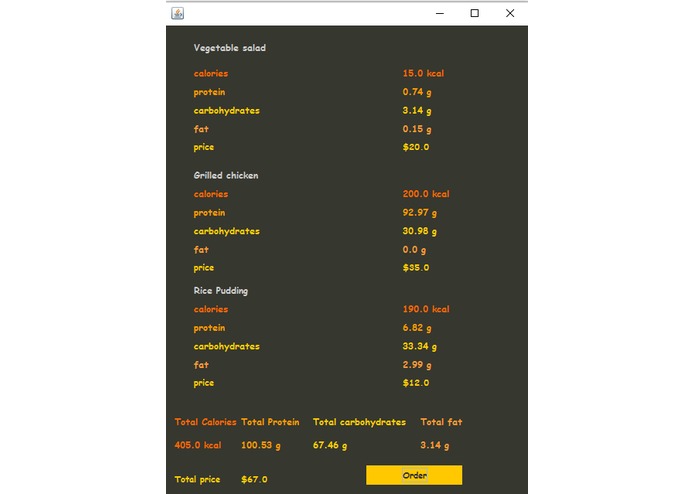Click the 405.0 kcal total value
The height and width of the screenshot is (494, 695).
tap(198, 445)
